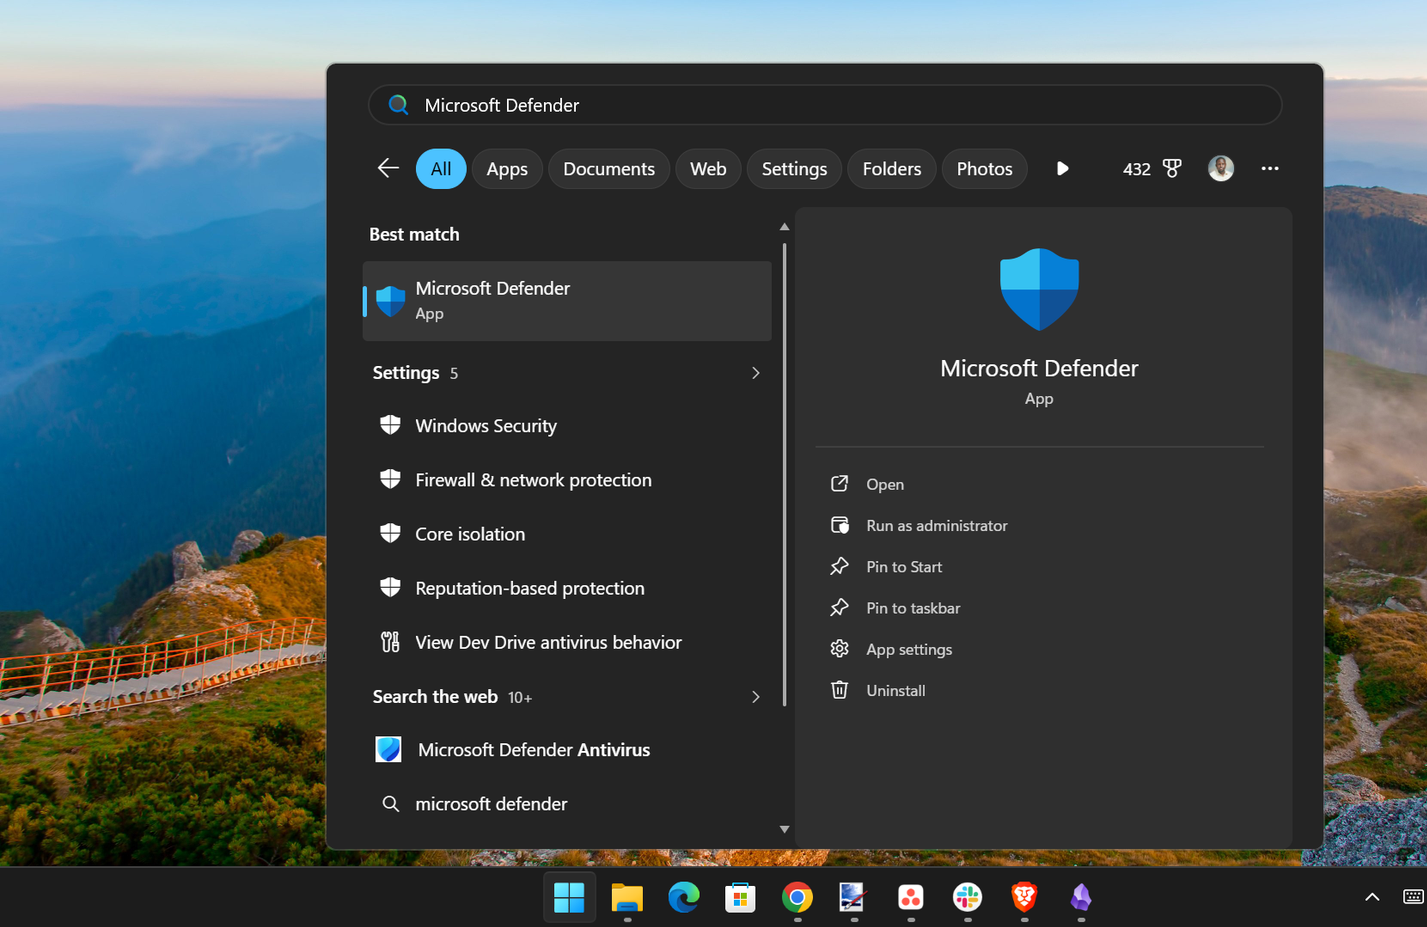Choose Pin to taskbar

913,608
